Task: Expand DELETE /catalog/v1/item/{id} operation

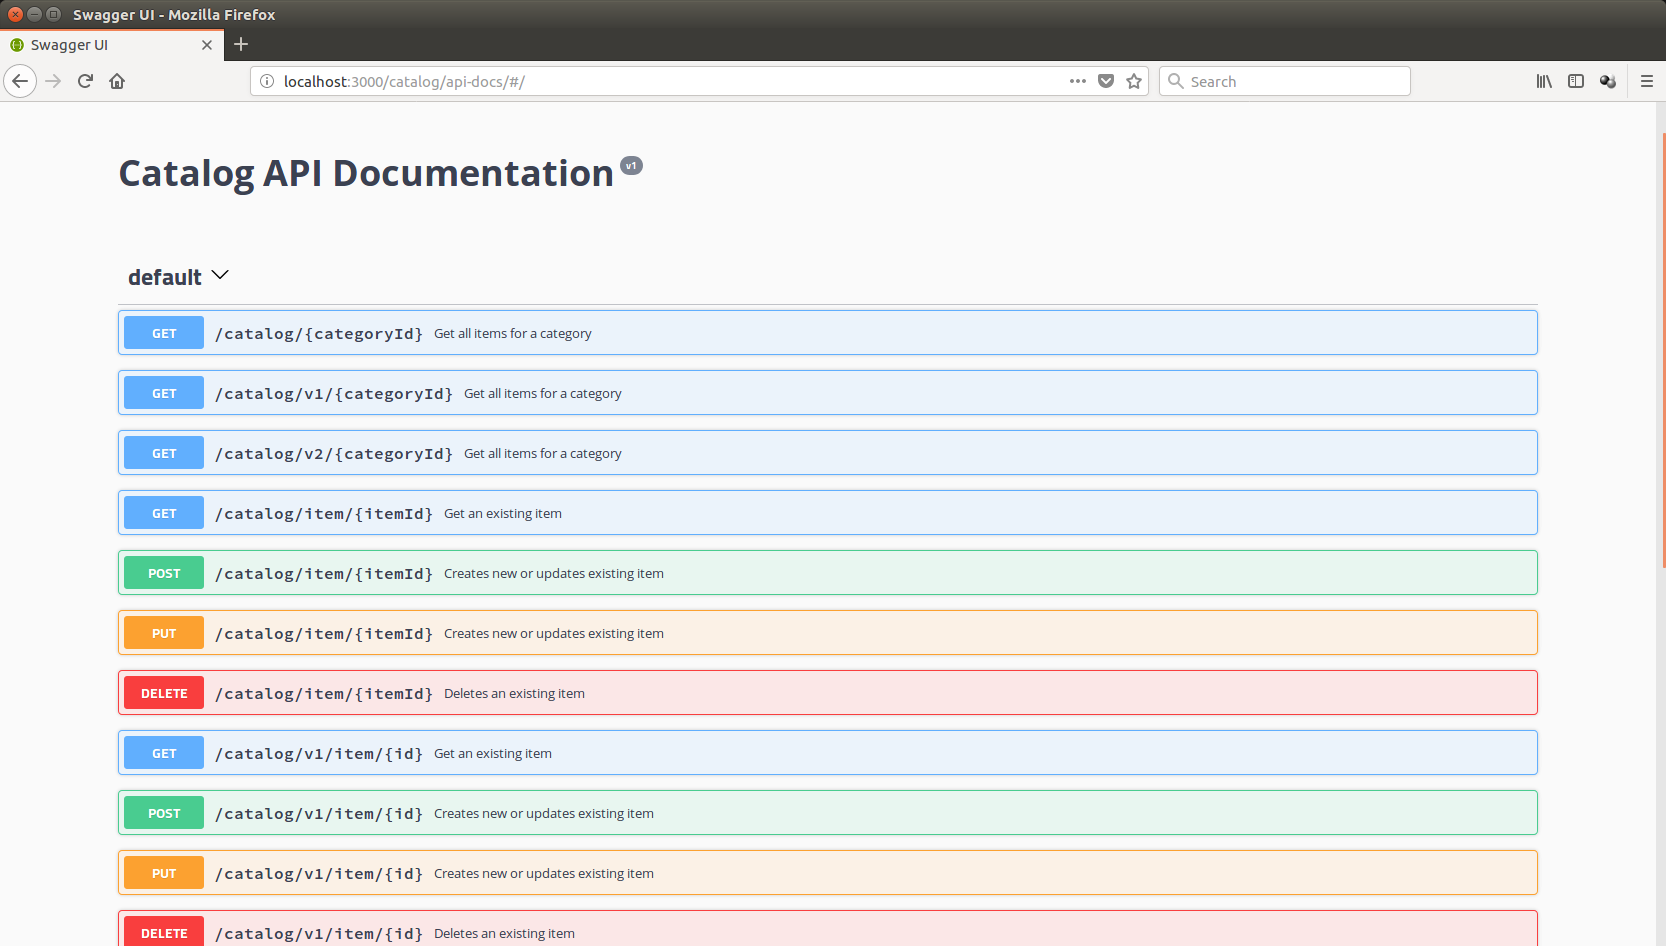Action: tap(828, 928)
